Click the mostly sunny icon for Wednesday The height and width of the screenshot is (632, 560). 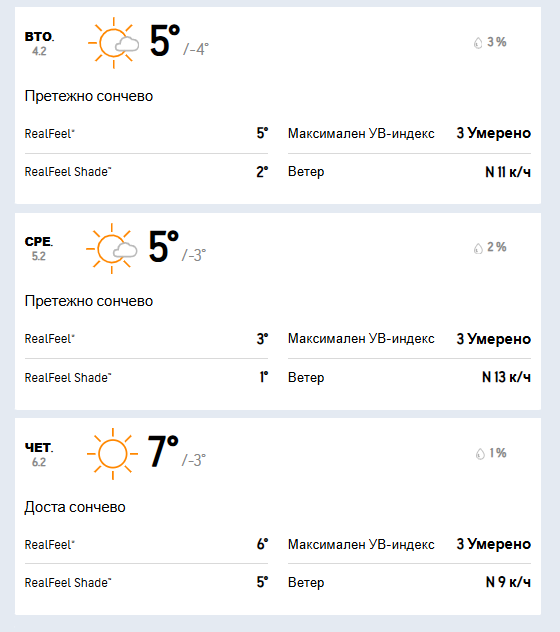(112, 249)
